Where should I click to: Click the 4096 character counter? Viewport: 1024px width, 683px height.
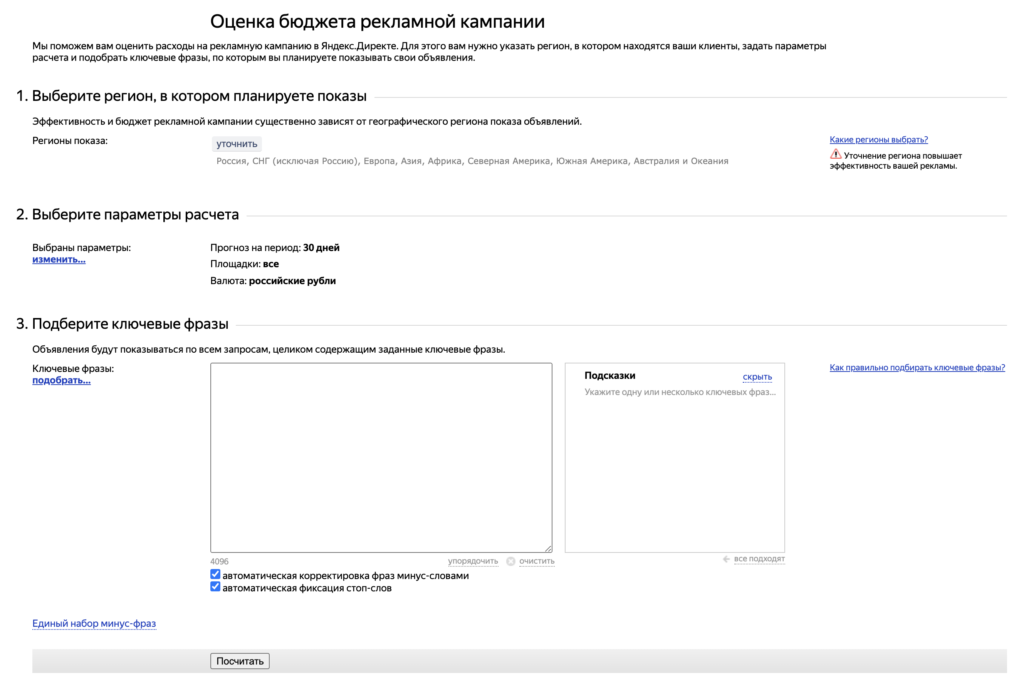219,562
